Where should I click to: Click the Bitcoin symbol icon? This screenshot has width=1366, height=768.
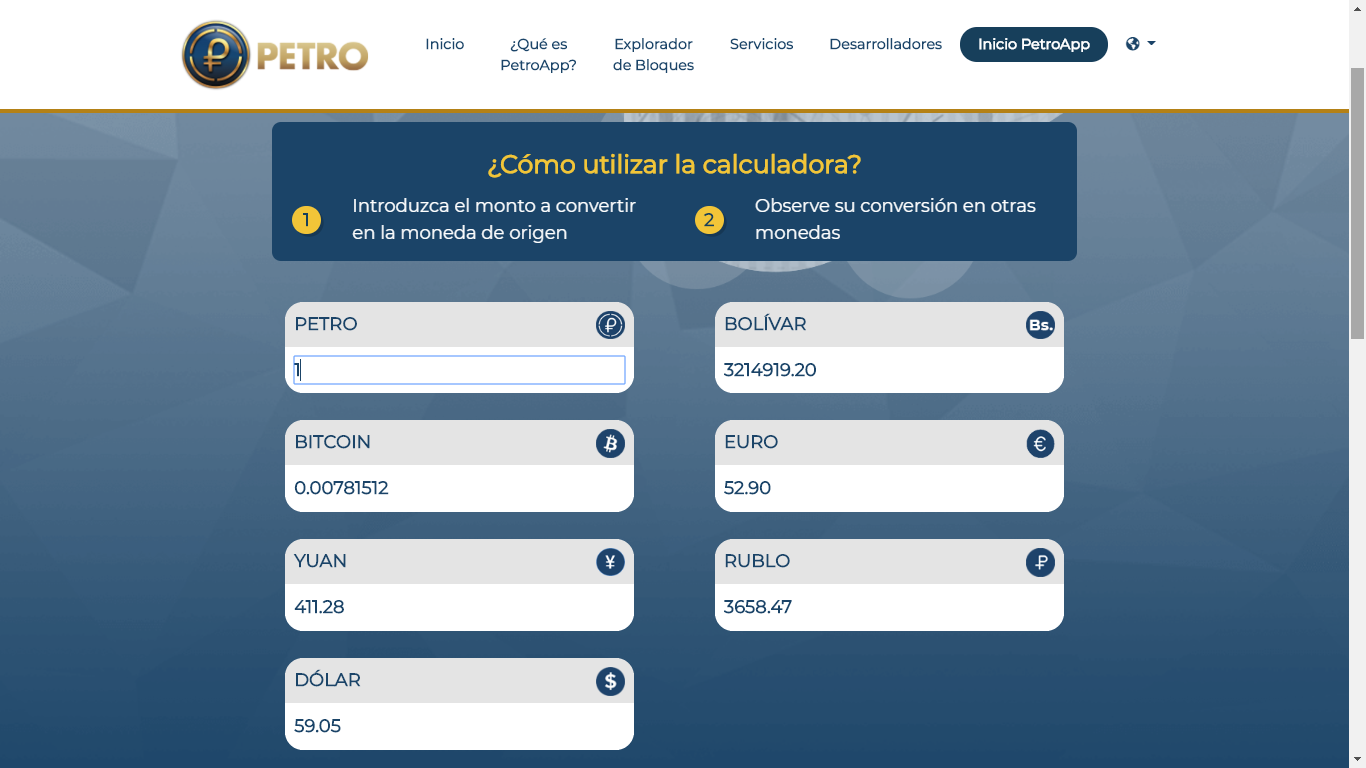point(609,442)
